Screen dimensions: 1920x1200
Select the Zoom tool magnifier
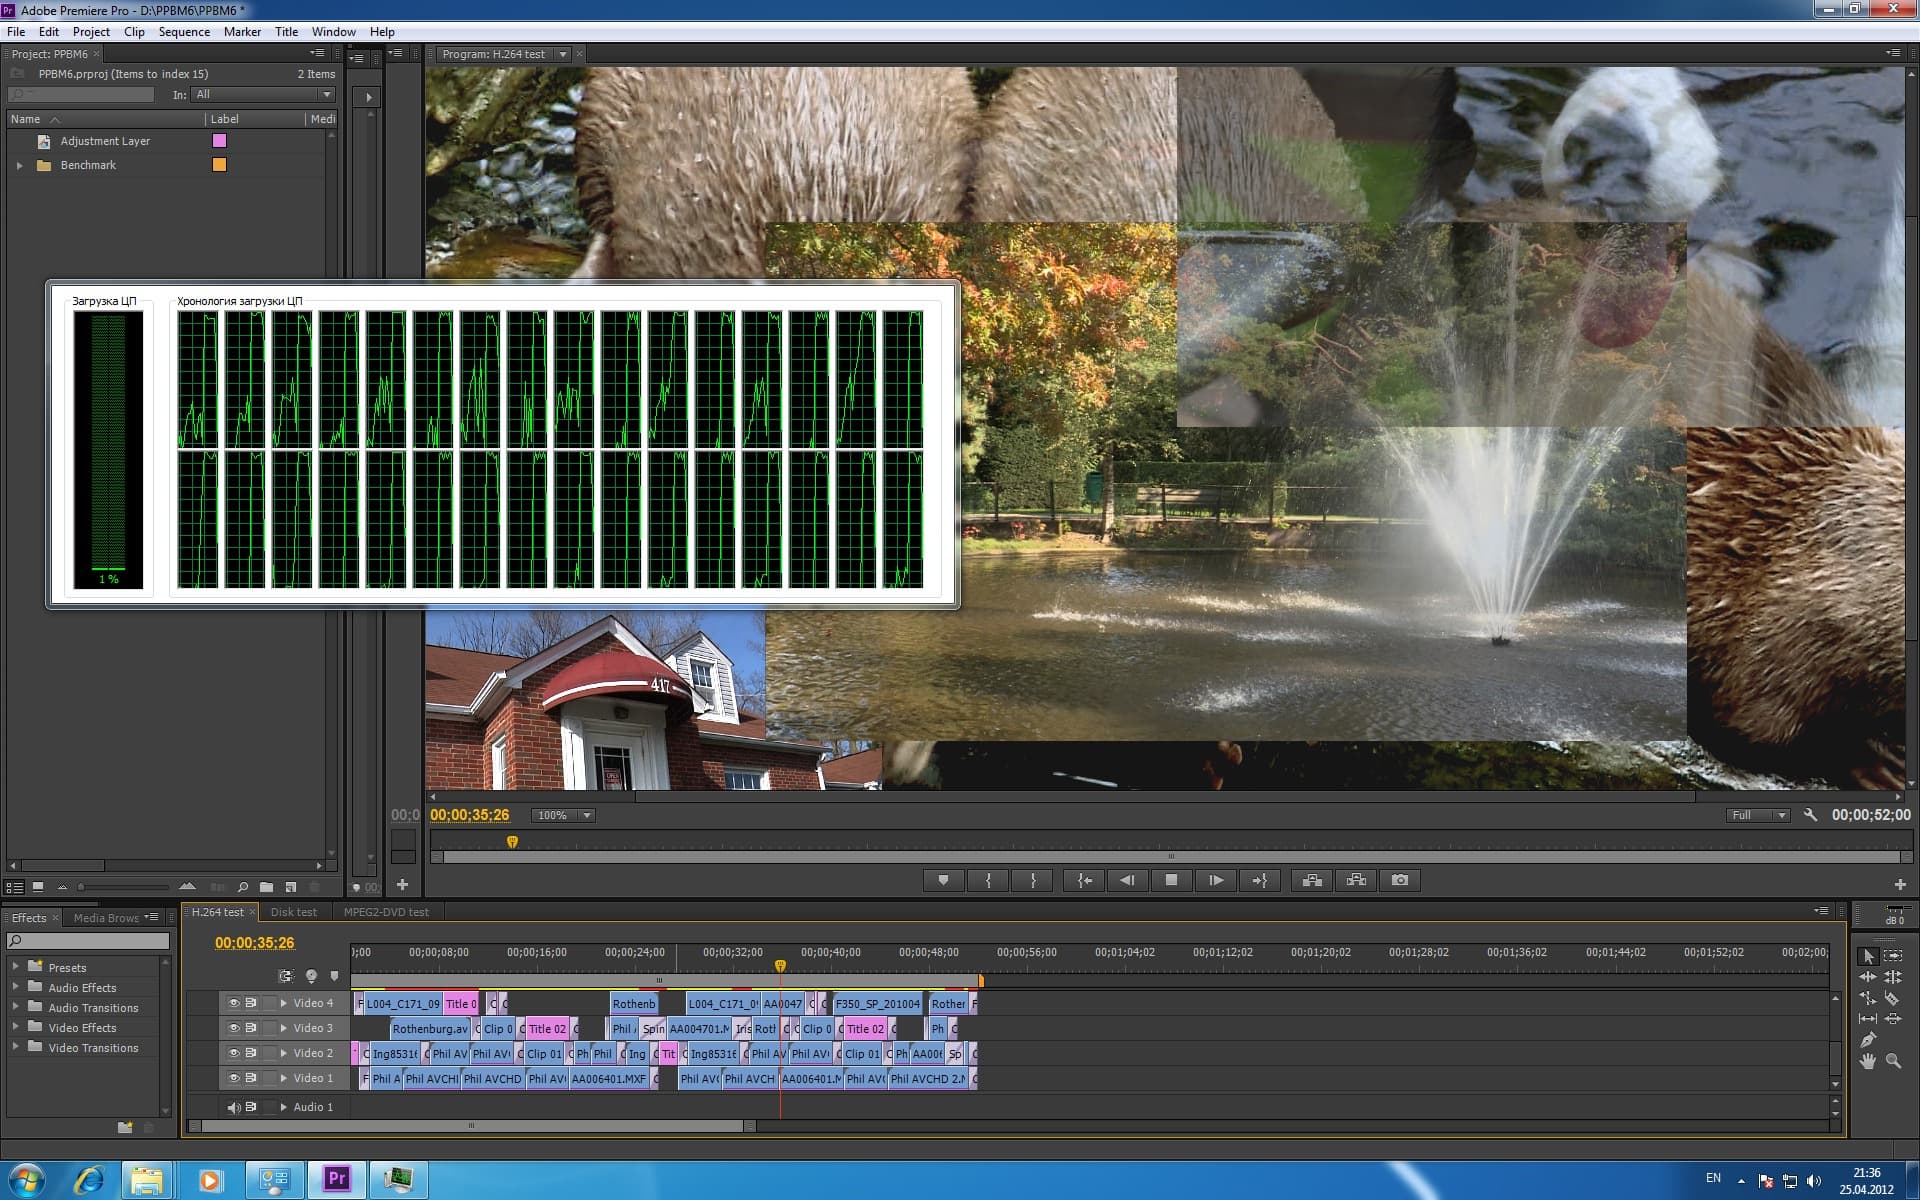point(1893,1061)
